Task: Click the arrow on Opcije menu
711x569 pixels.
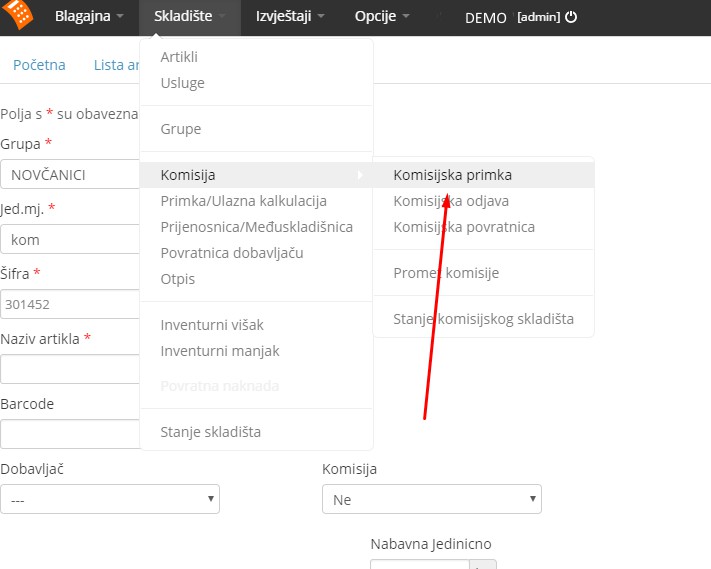Action: [406, 17]
